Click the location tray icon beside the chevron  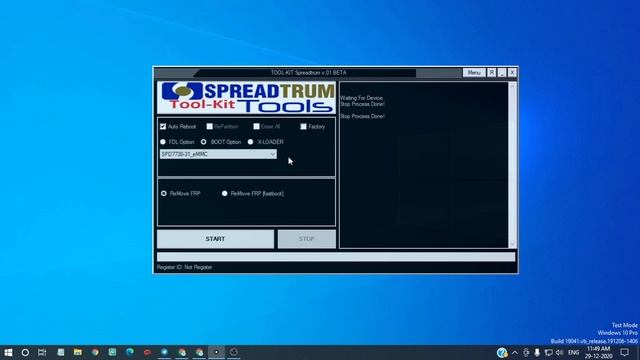526,353
